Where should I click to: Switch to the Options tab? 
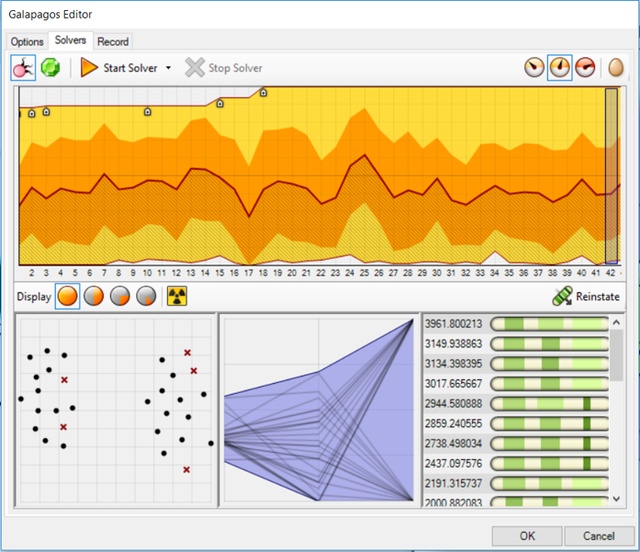point(27,42)
